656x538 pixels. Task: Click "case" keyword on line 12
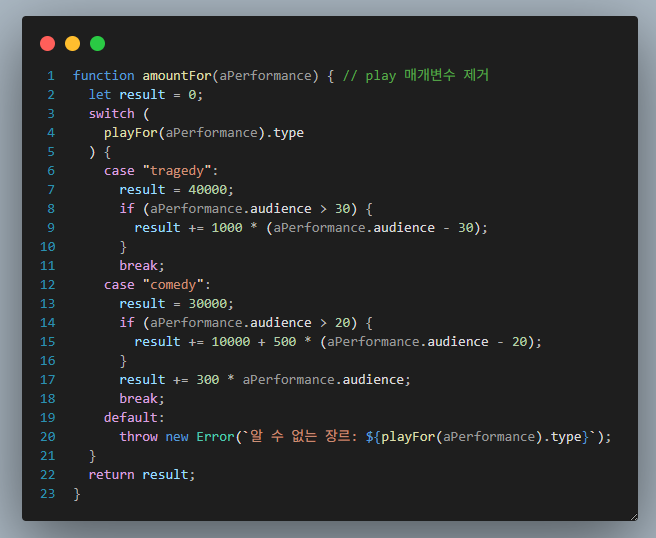point(119,285)
